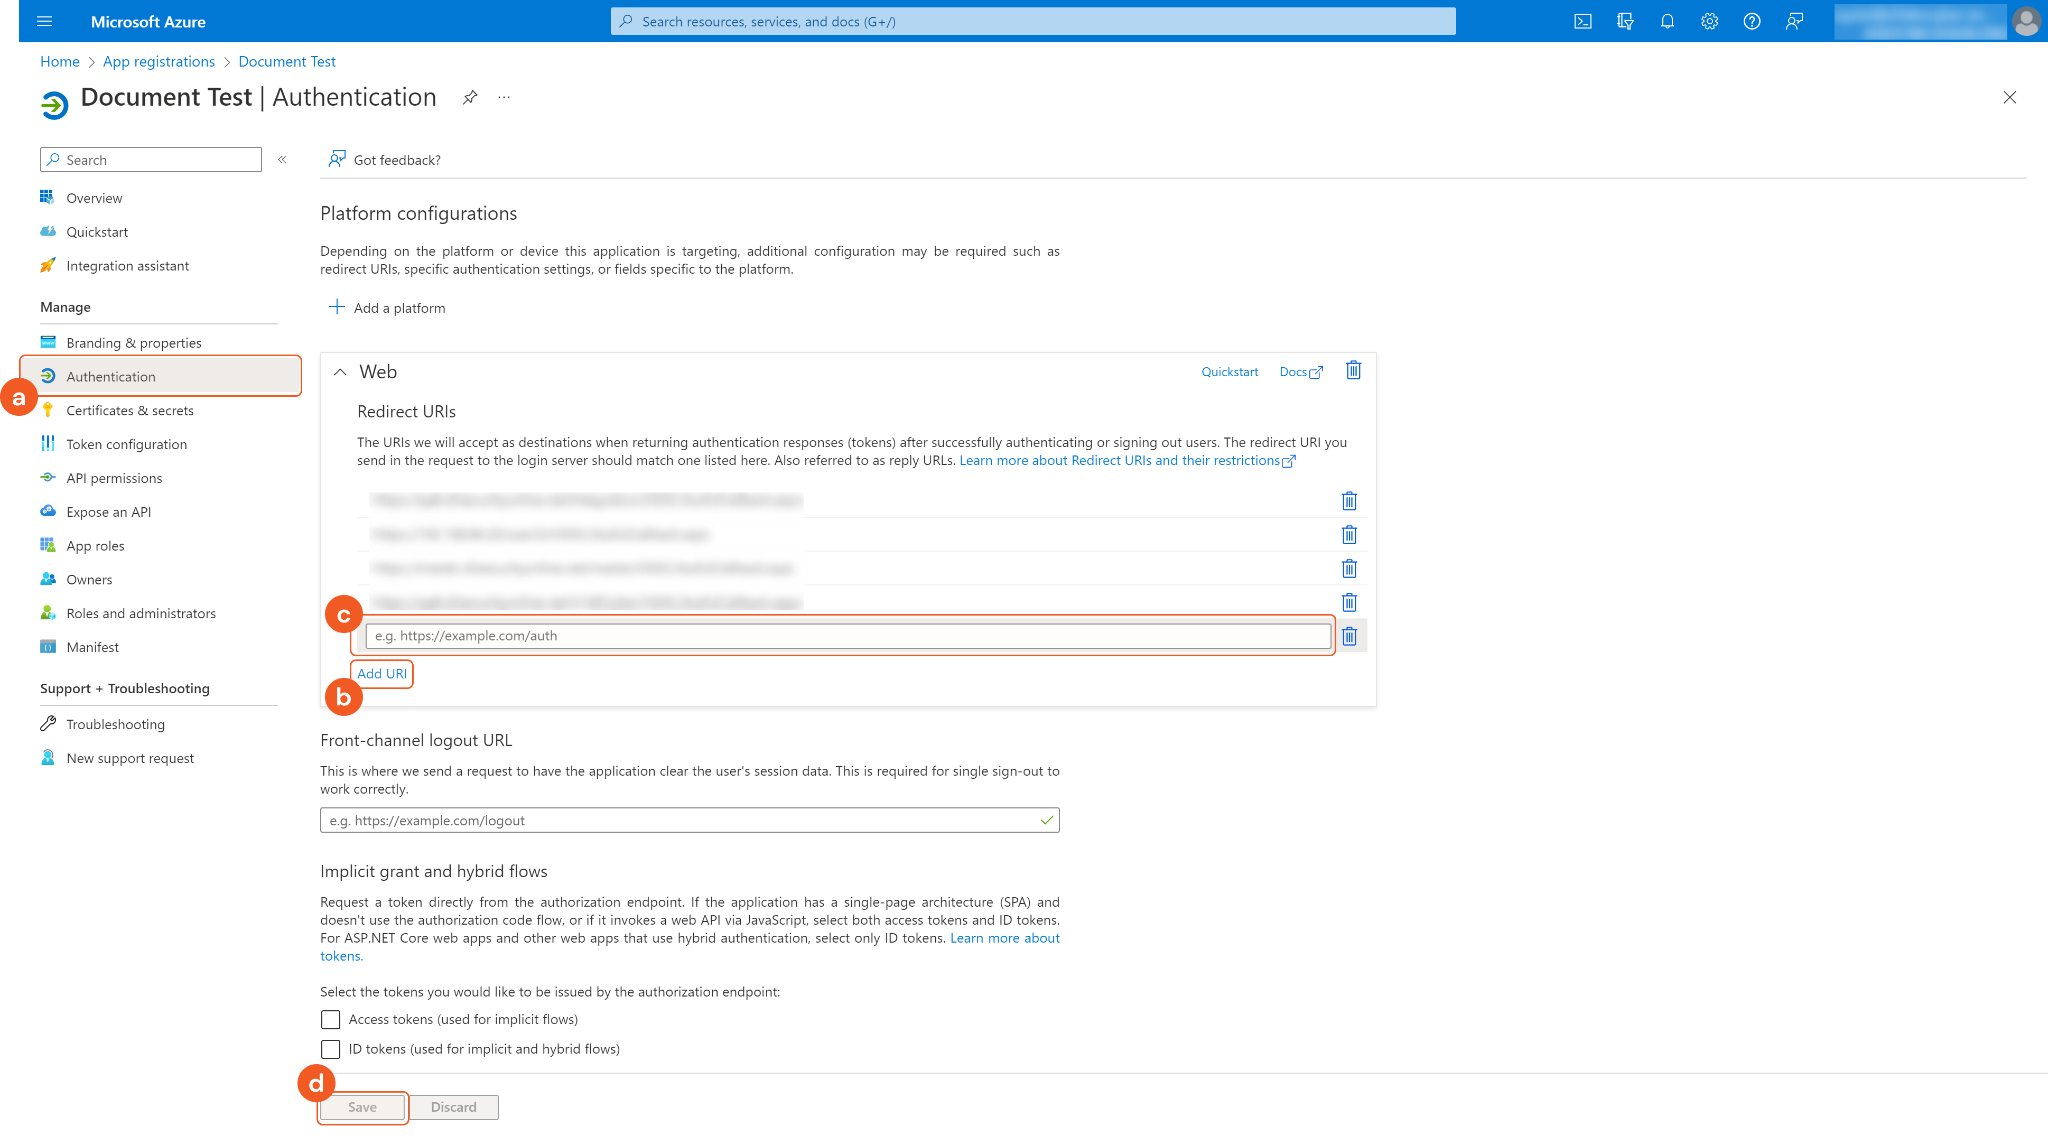2048x1141 pixels.
Task: Click the help question mark icon
Action: pyautogui.click(x=1752, y=21)
